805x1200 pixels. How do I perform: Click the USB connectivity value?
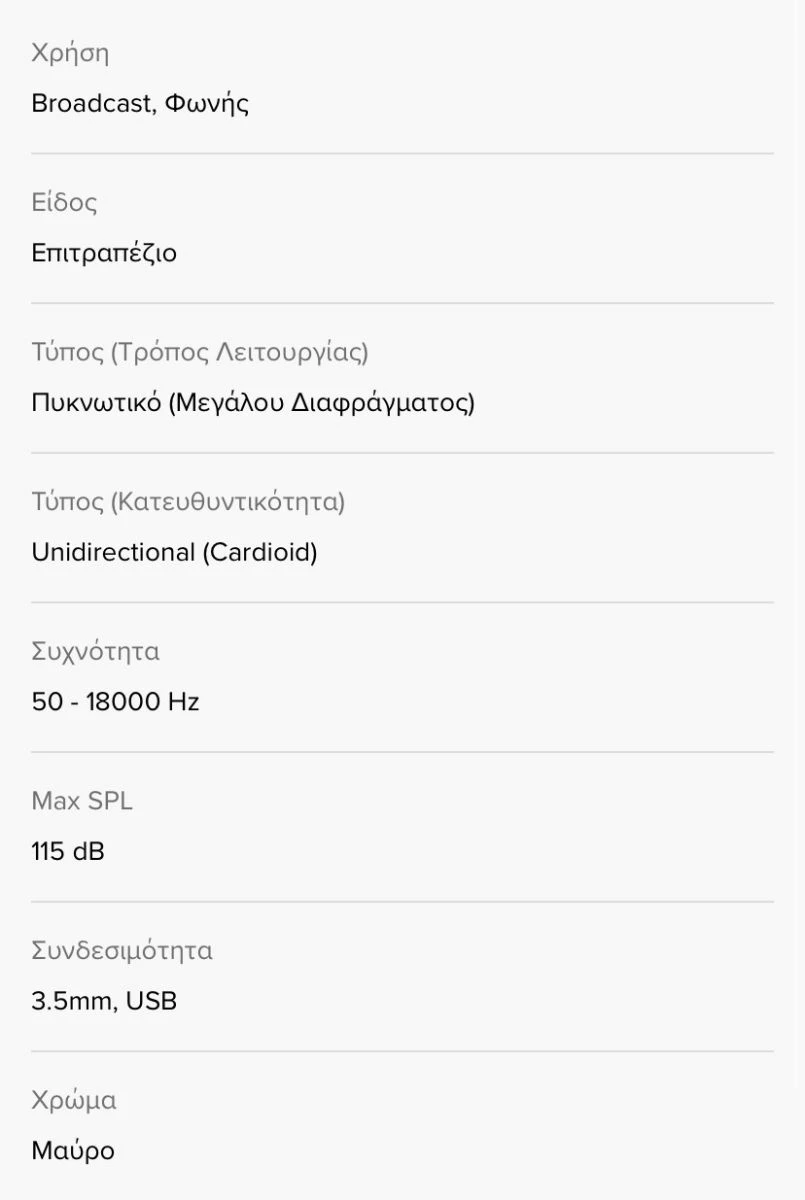point(152,1001)
